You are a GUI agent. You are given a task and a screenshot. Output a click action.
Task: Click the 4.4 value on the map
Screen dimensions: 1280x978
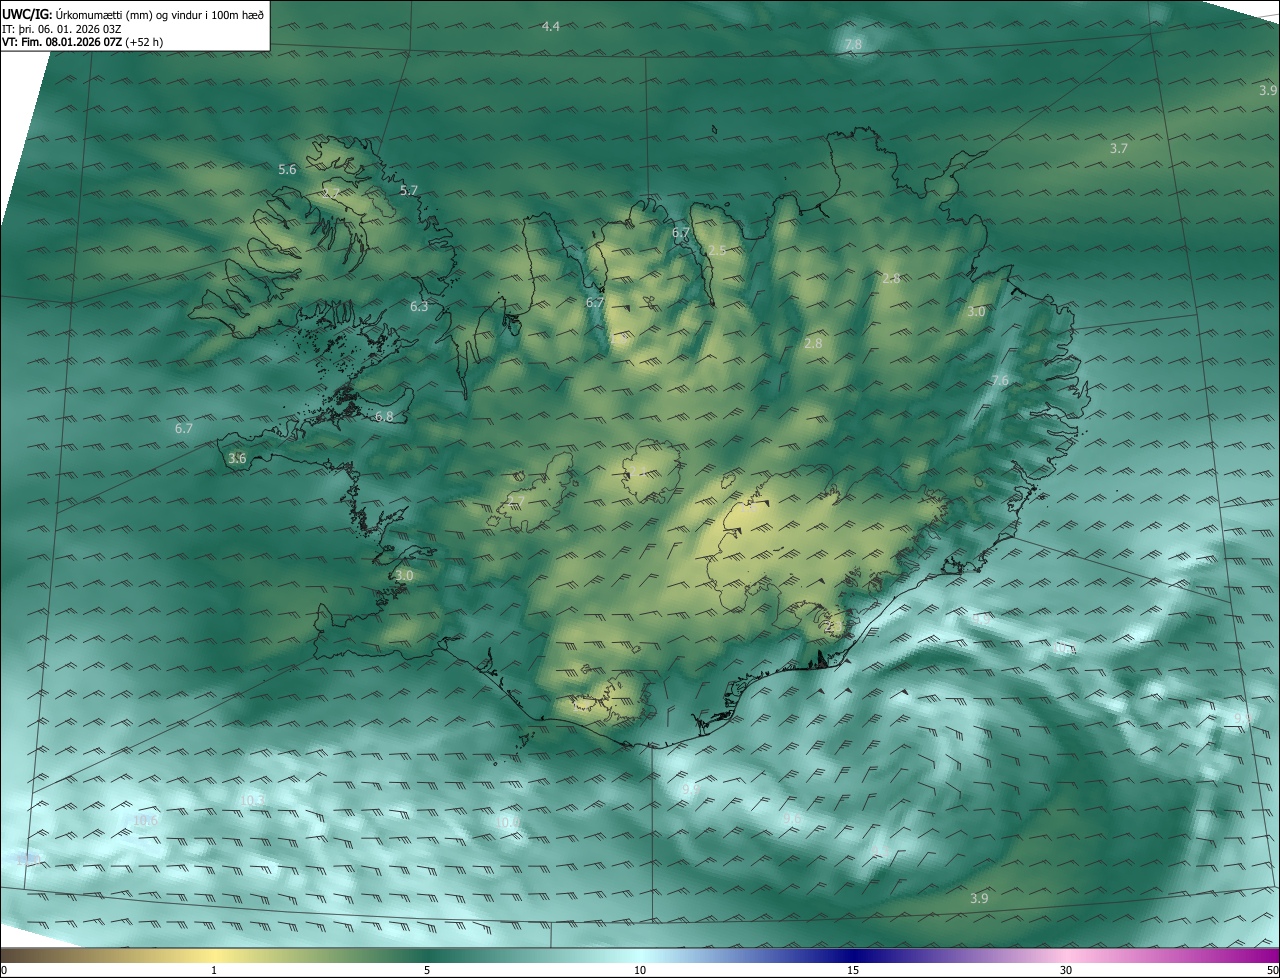551,26
